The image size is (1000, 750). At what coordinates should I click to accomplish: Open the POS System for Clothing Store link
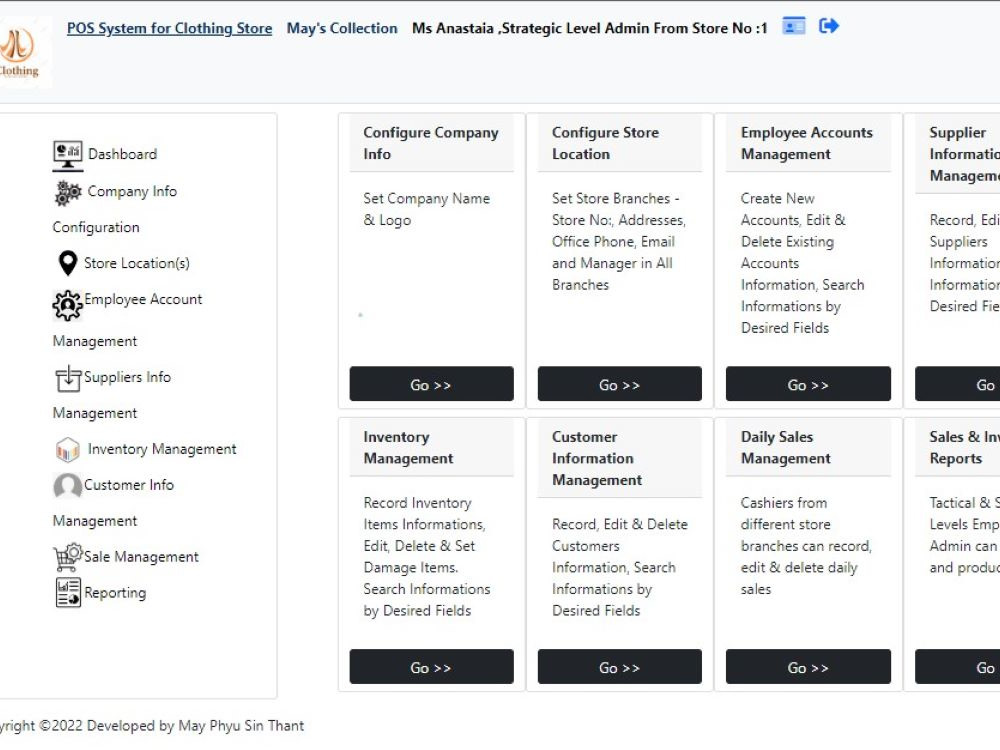170,28
